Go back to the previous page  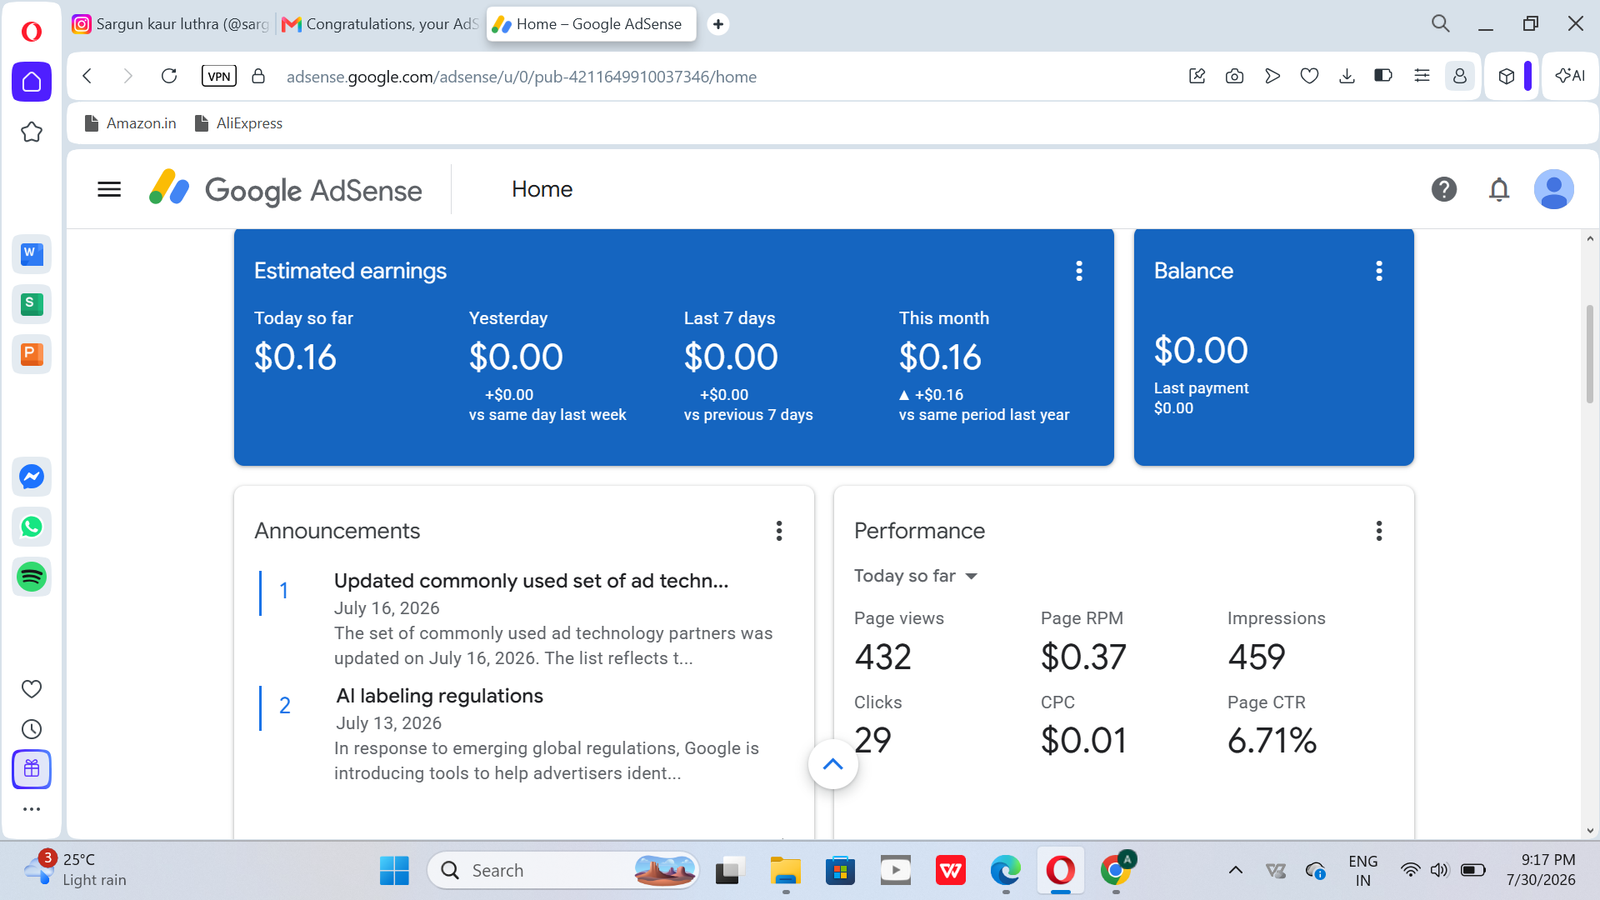coord(88,76)
